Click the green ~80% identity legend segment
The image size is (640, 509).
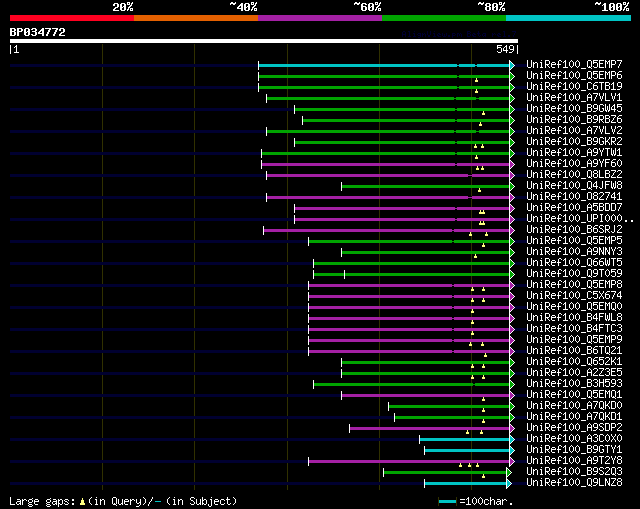pyautogui.click(x=444, y=18)
